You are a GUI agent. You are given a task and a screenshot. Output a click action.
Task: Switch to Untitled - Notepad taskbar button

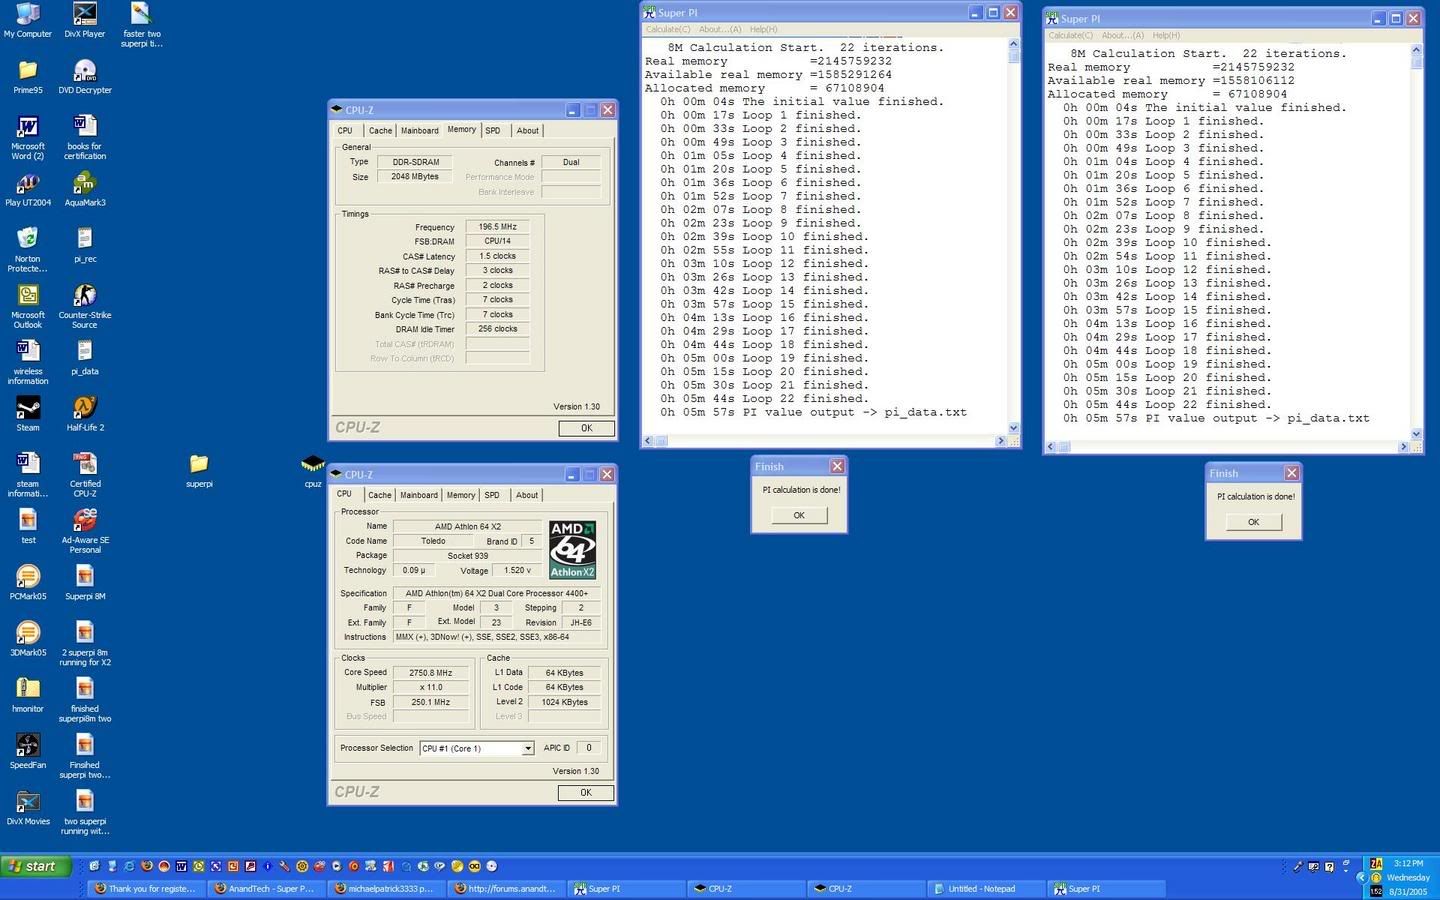[x=985, y=888]
